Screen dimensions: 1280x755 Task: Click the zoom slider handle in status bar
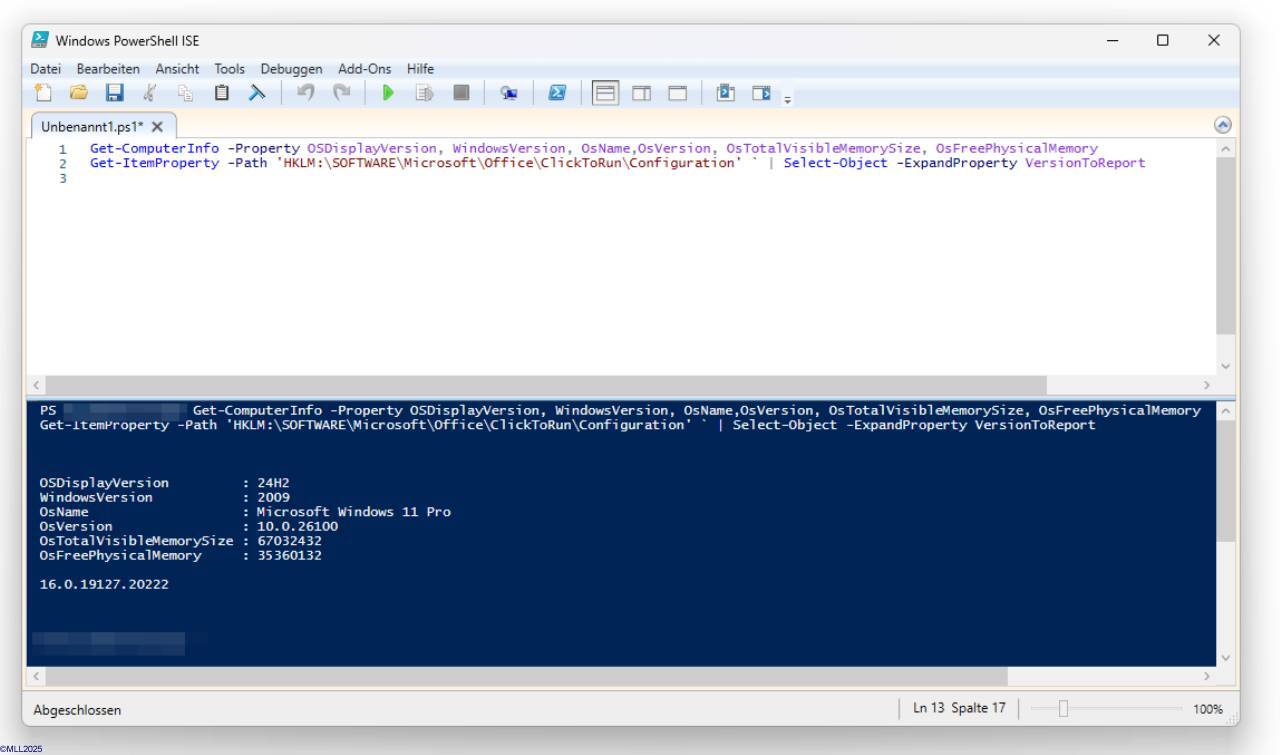pos(1063,709)
